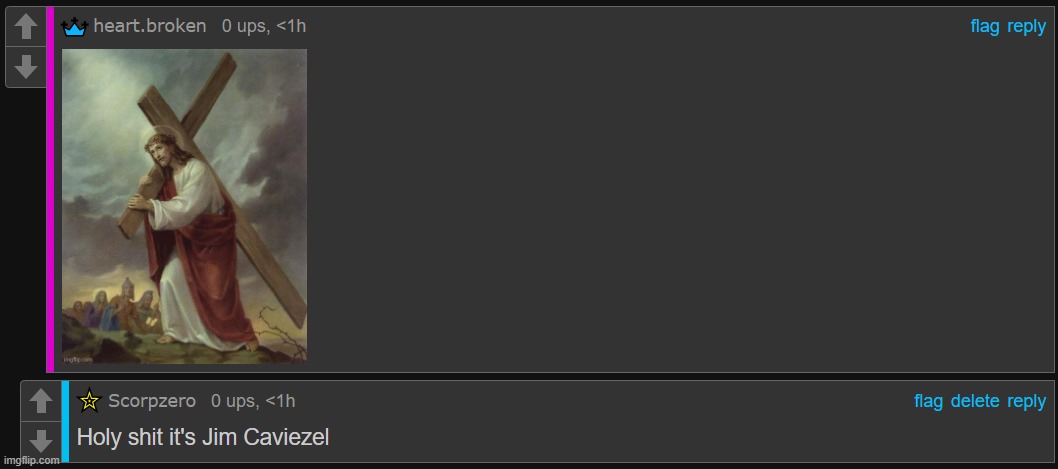Click the blue crown icon beside heart.broken
This screenshot has width=1058, height=469.
74,28
